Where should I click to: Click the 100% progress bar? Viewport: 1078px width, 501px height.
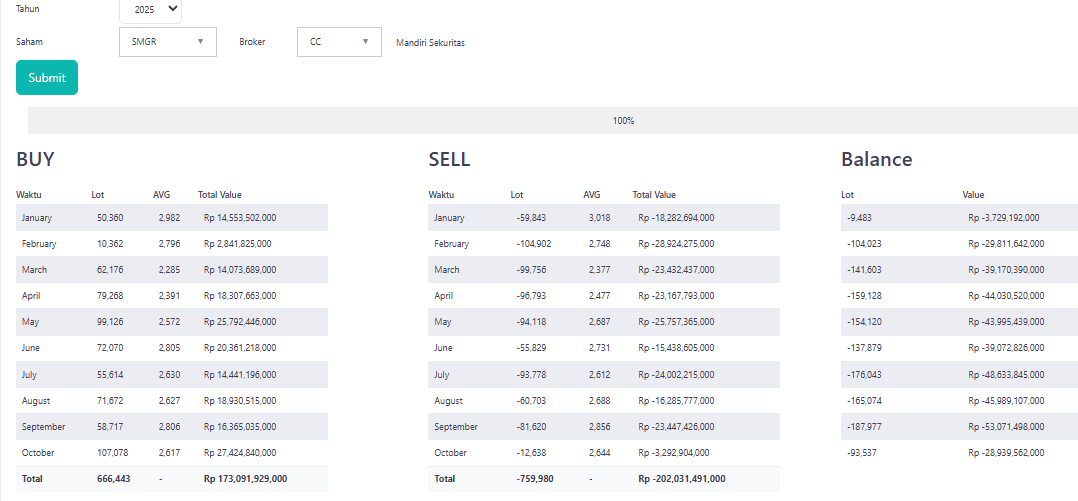[x=623, y=121]
